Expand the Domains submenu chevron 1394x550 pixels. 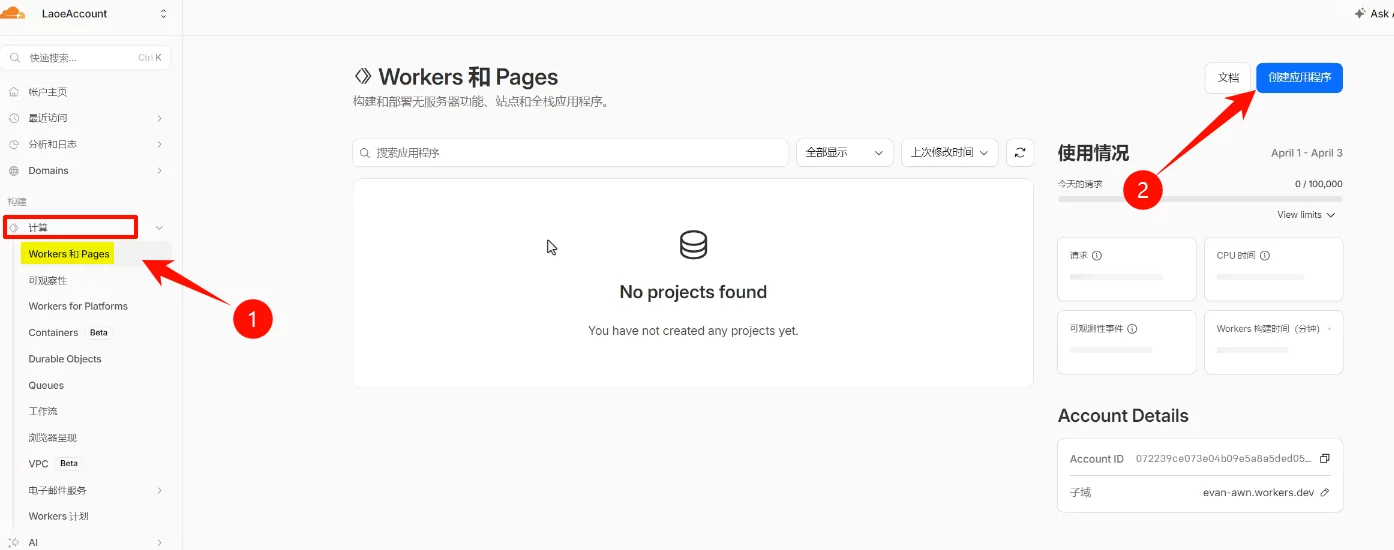click(x=160, y=171)
